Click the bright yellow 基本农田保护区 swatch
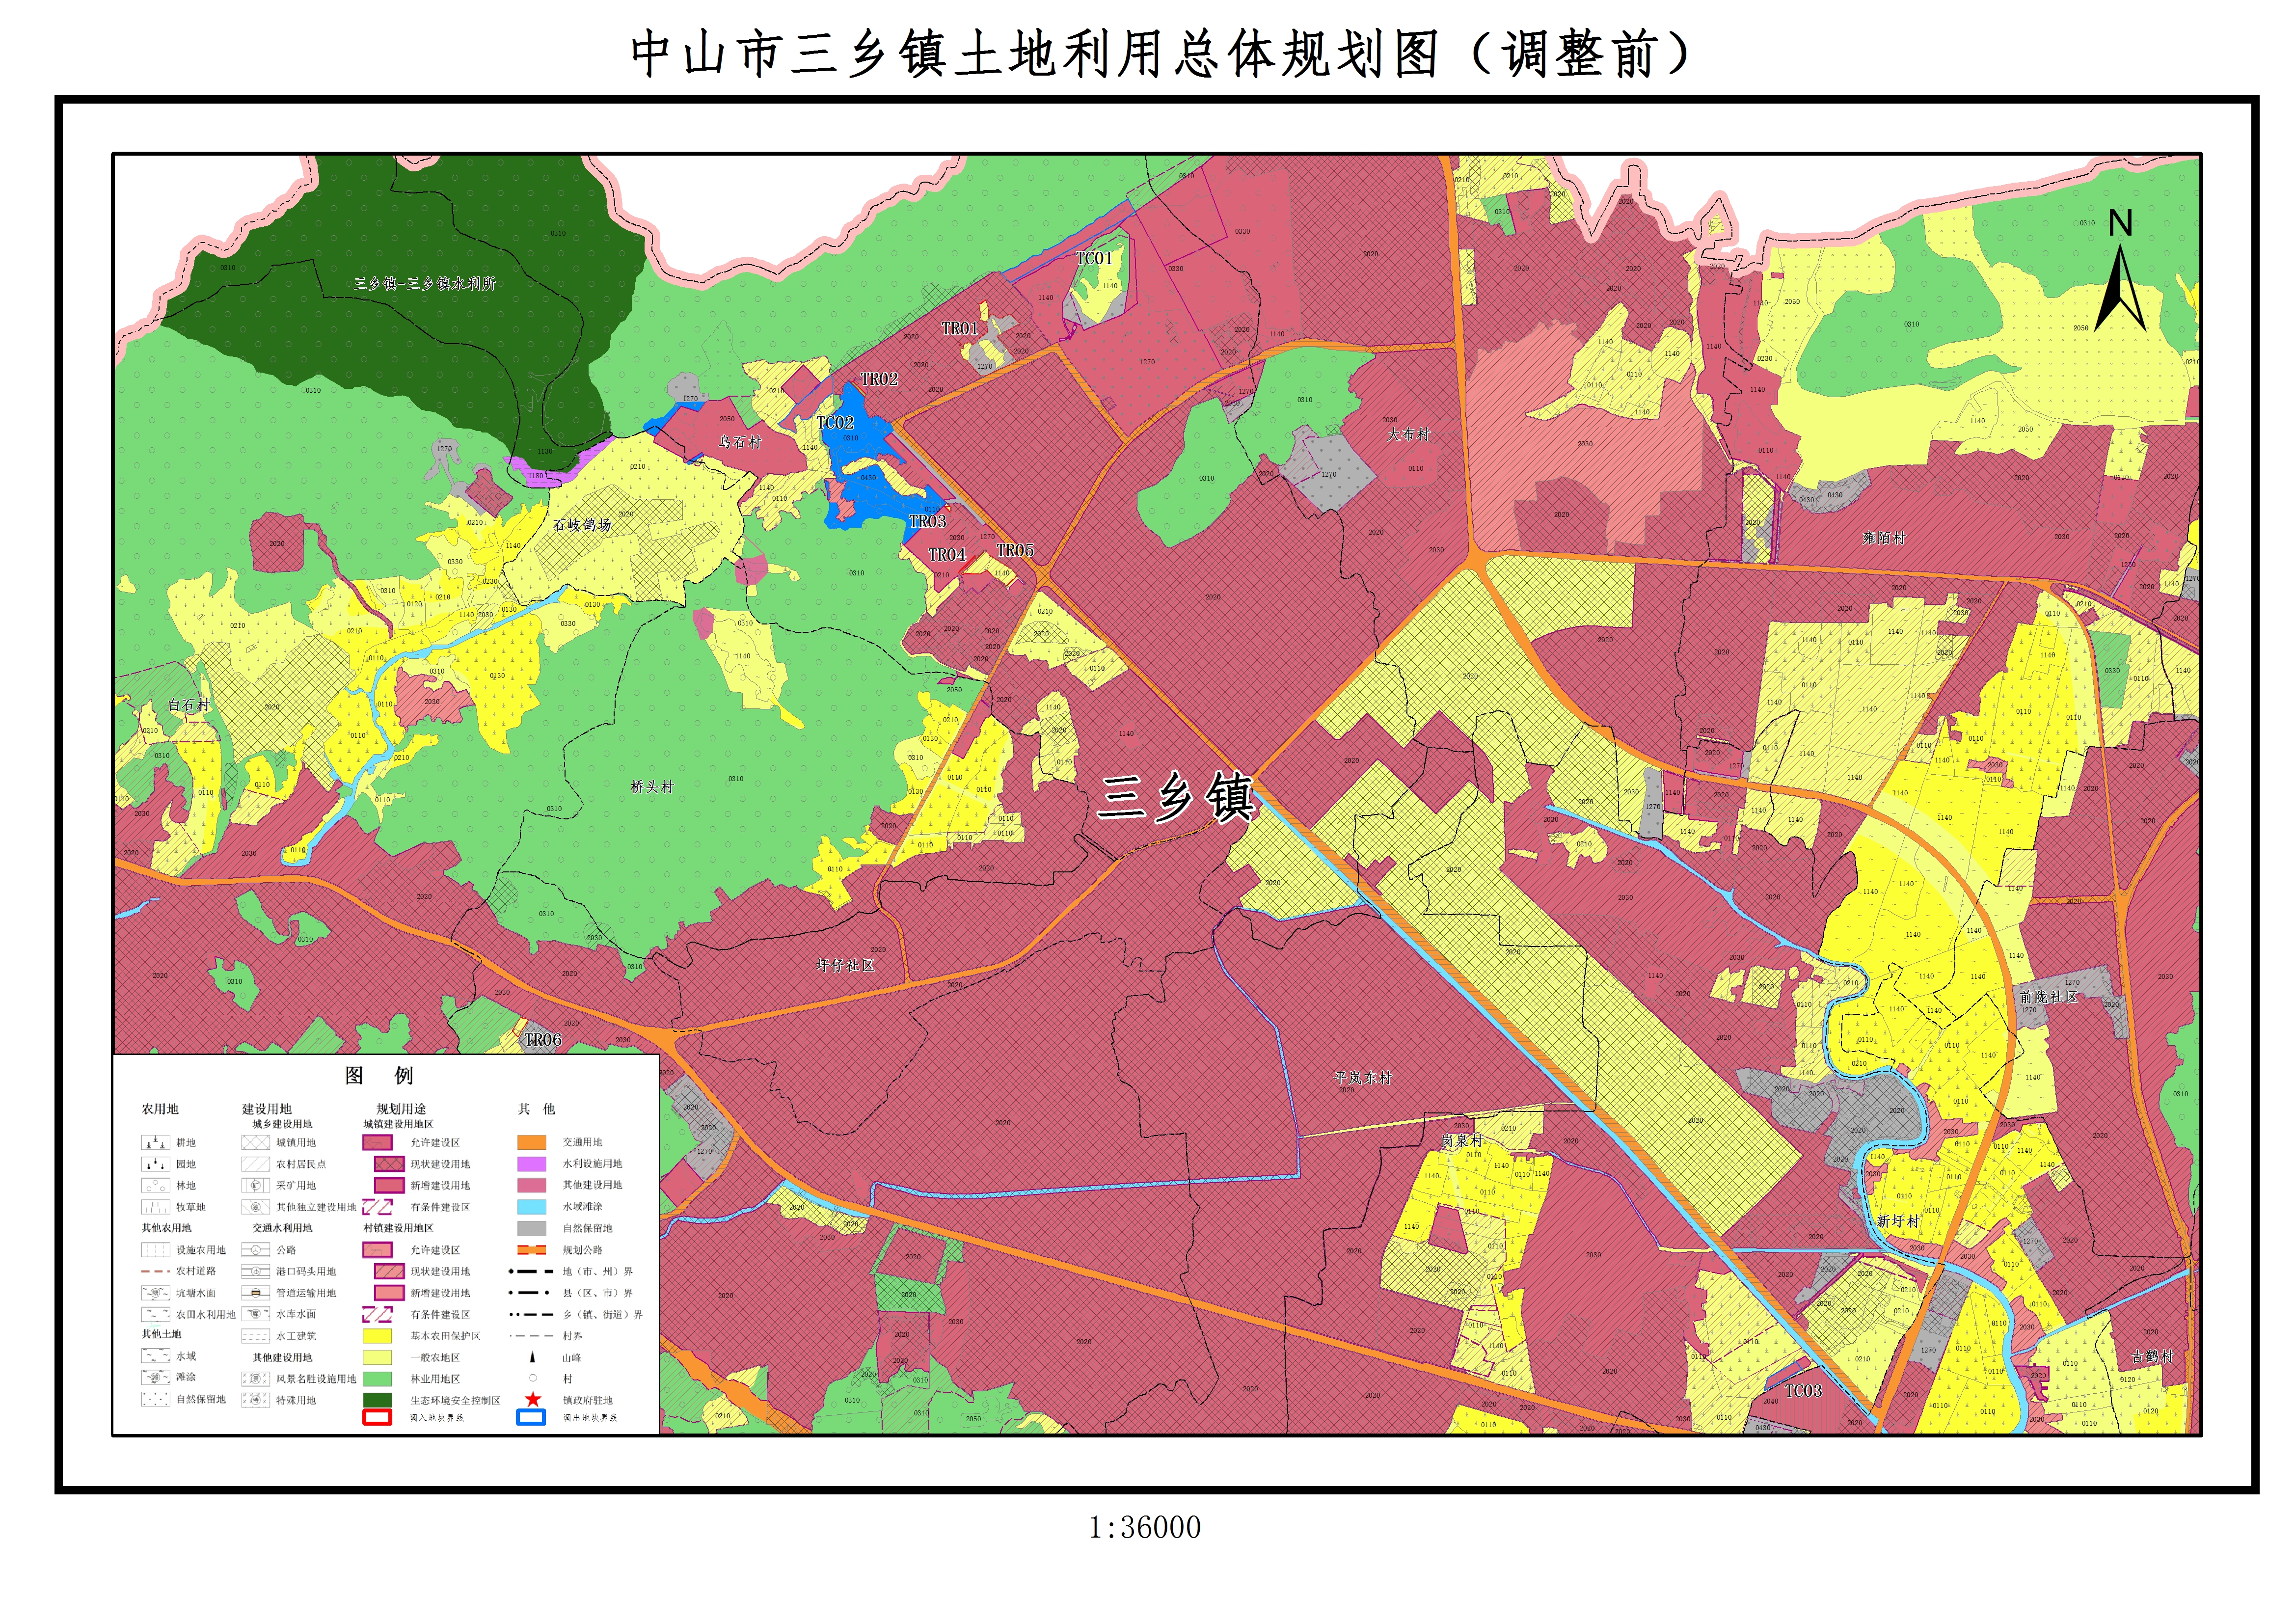 (x=377, y=1335)
